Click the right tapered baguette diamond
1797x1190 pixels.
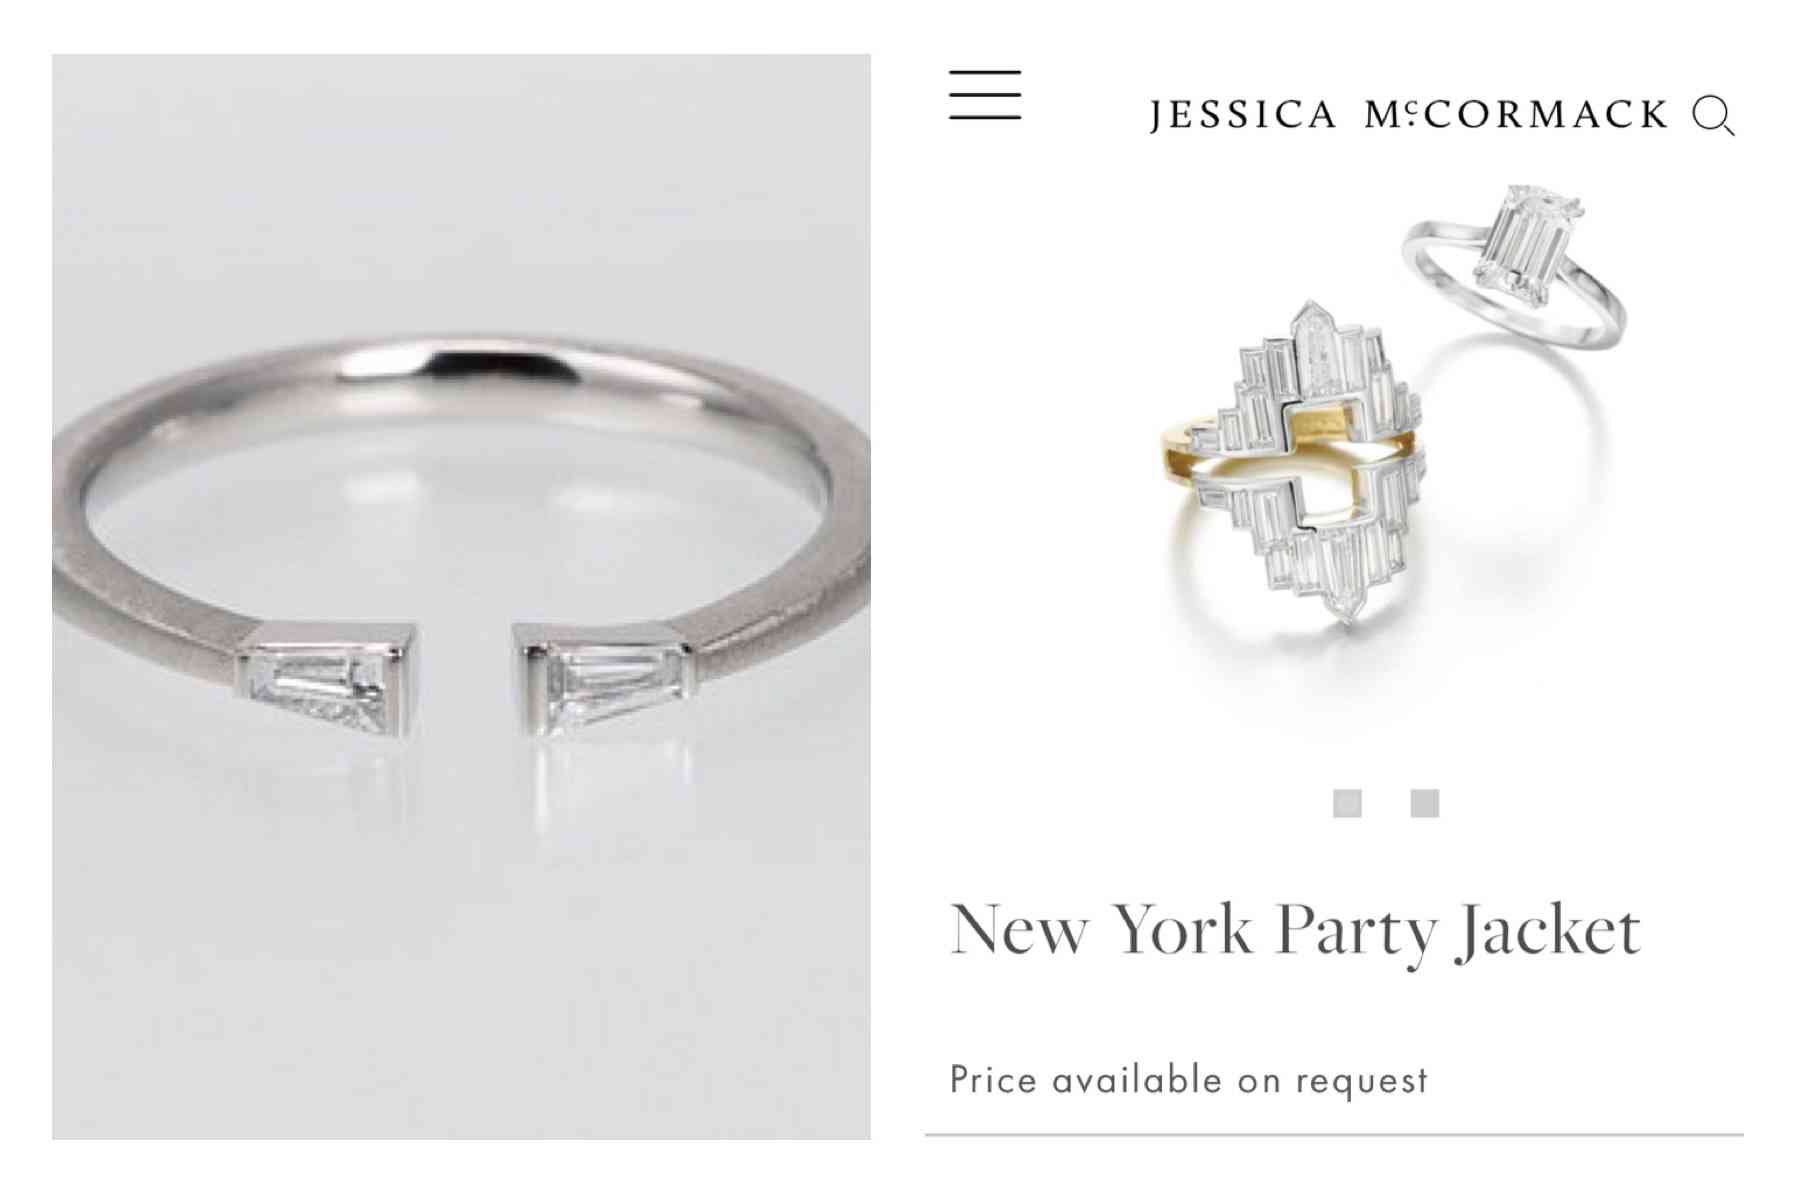tap(606, 682)
